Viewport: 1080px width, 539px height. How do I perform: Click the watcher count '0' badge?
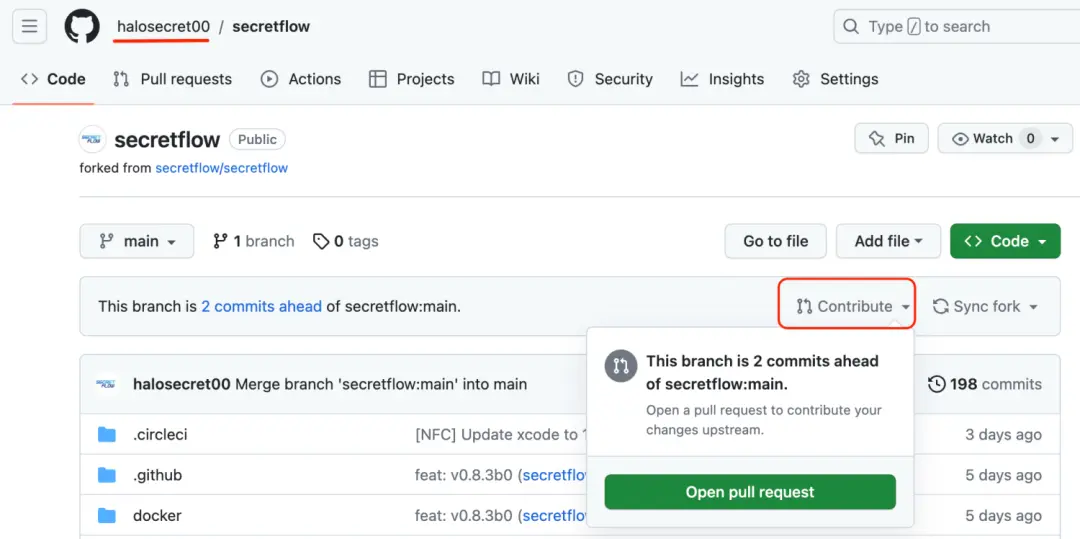(1030, 139)
